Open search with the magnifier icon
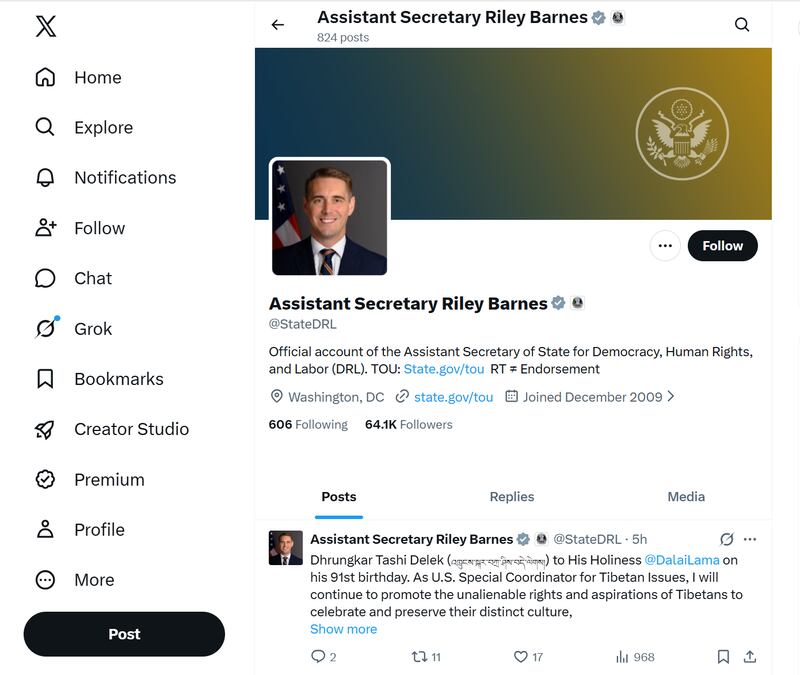The height and width of the screenshot is (675, 800). (742, 24)
